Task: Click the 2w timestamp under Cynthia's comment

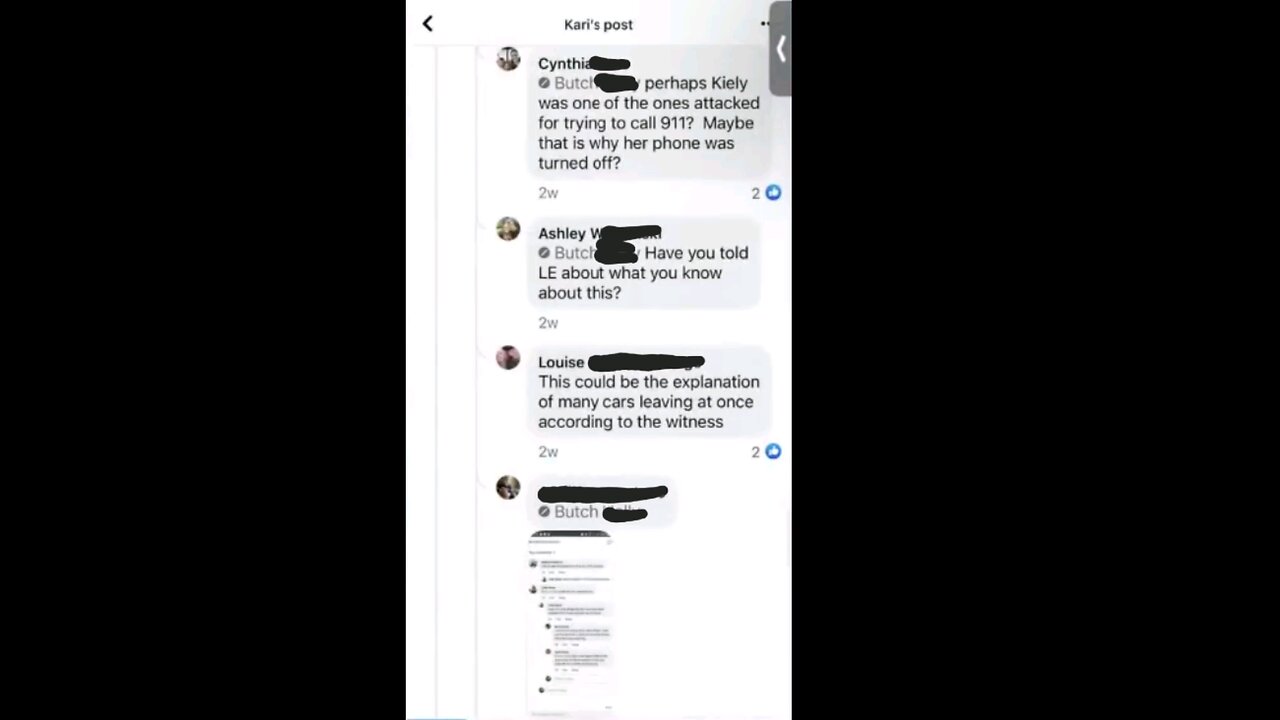Action: point(548,193)
